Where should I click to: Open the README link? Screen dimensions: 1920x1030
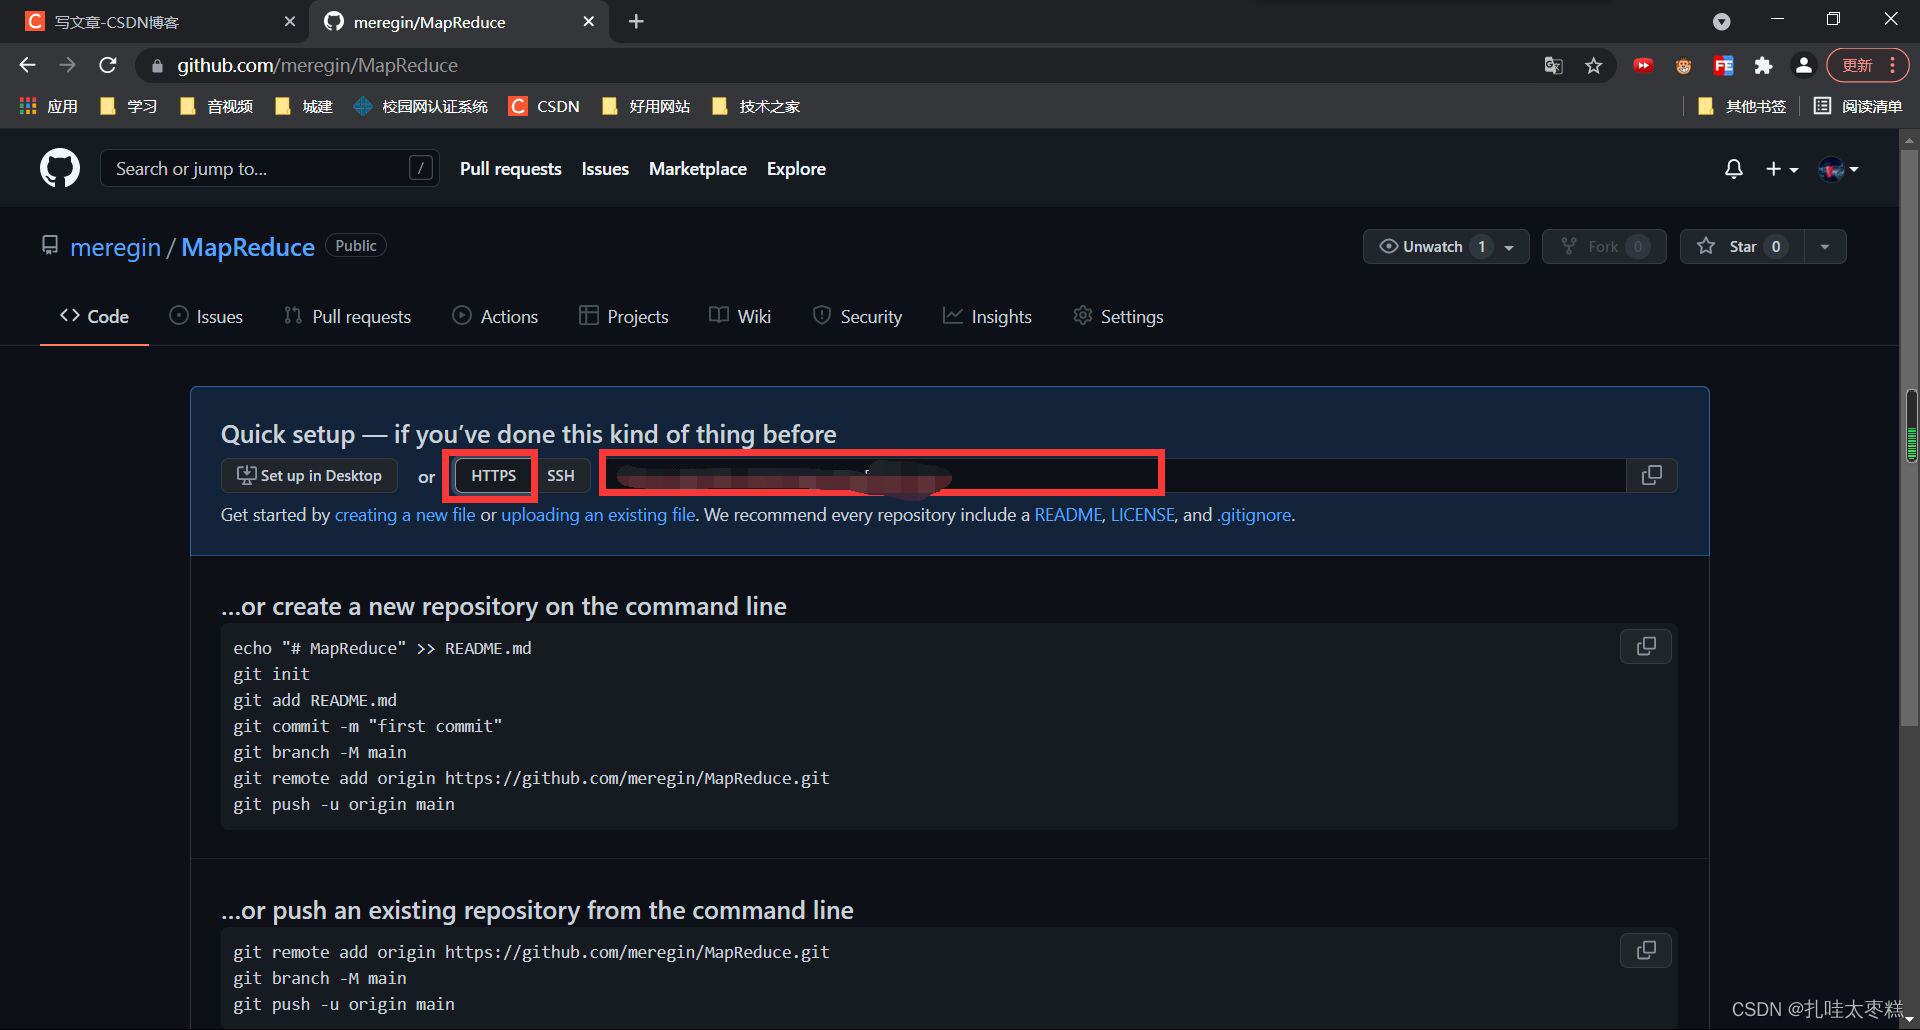tap(1068, 515)
